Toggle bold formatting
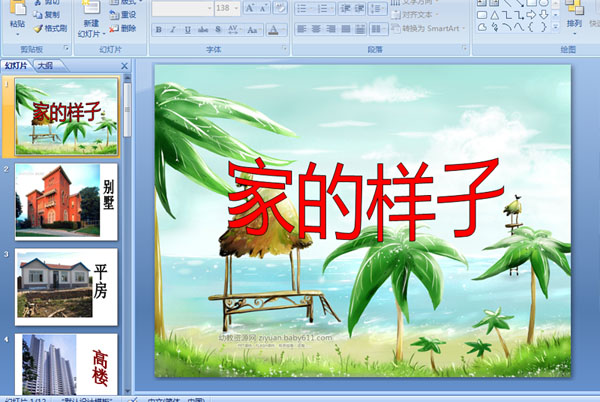Viewport: 600px width, 402px height. [x=158, y=30]
